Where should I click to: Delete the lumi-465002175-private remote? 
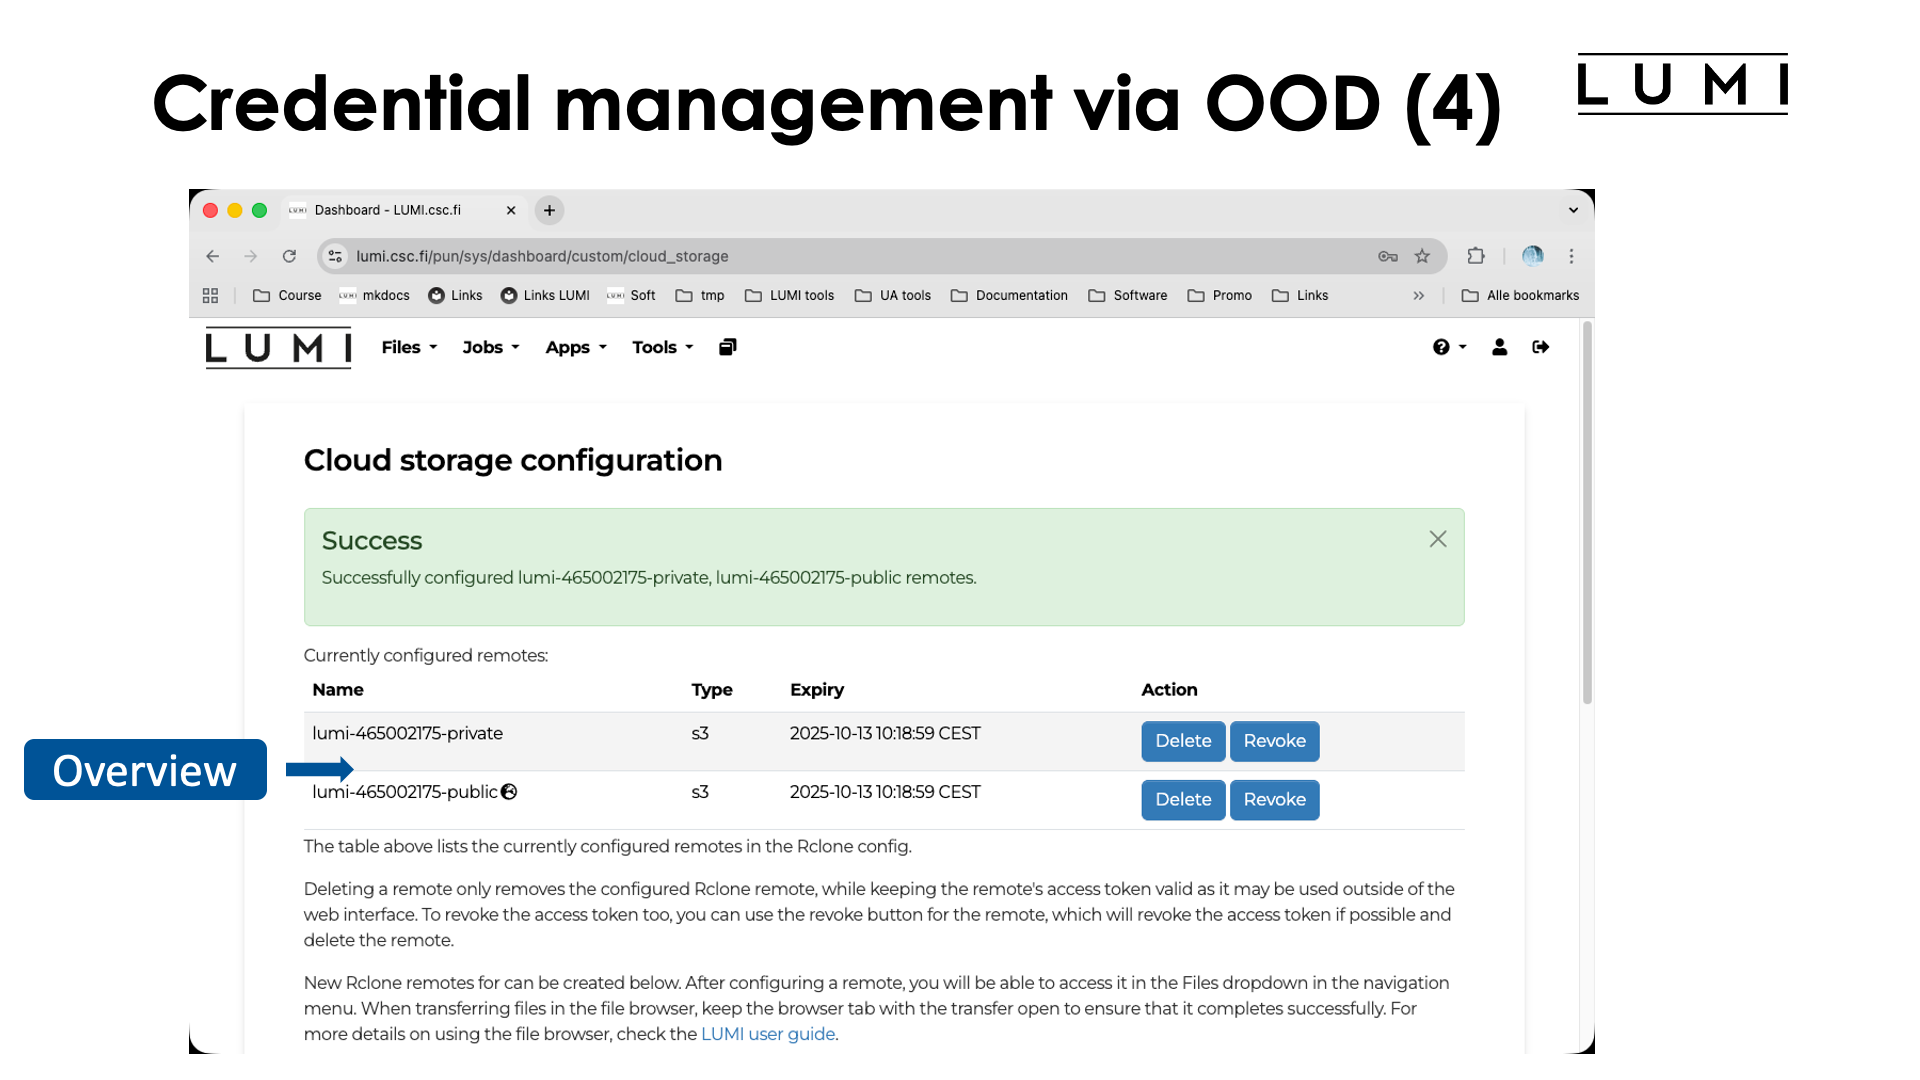pyautogui.click(x=1183, y=741)
